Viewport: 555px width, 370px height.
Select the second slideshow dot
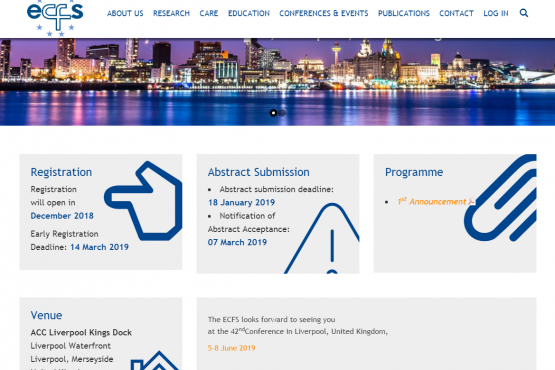point(282,113)
